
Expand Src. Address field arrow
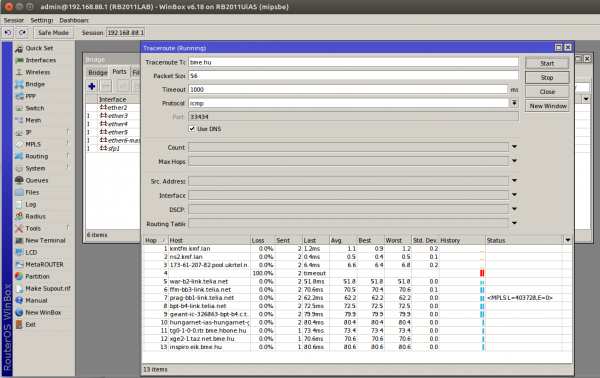point(514,181)
